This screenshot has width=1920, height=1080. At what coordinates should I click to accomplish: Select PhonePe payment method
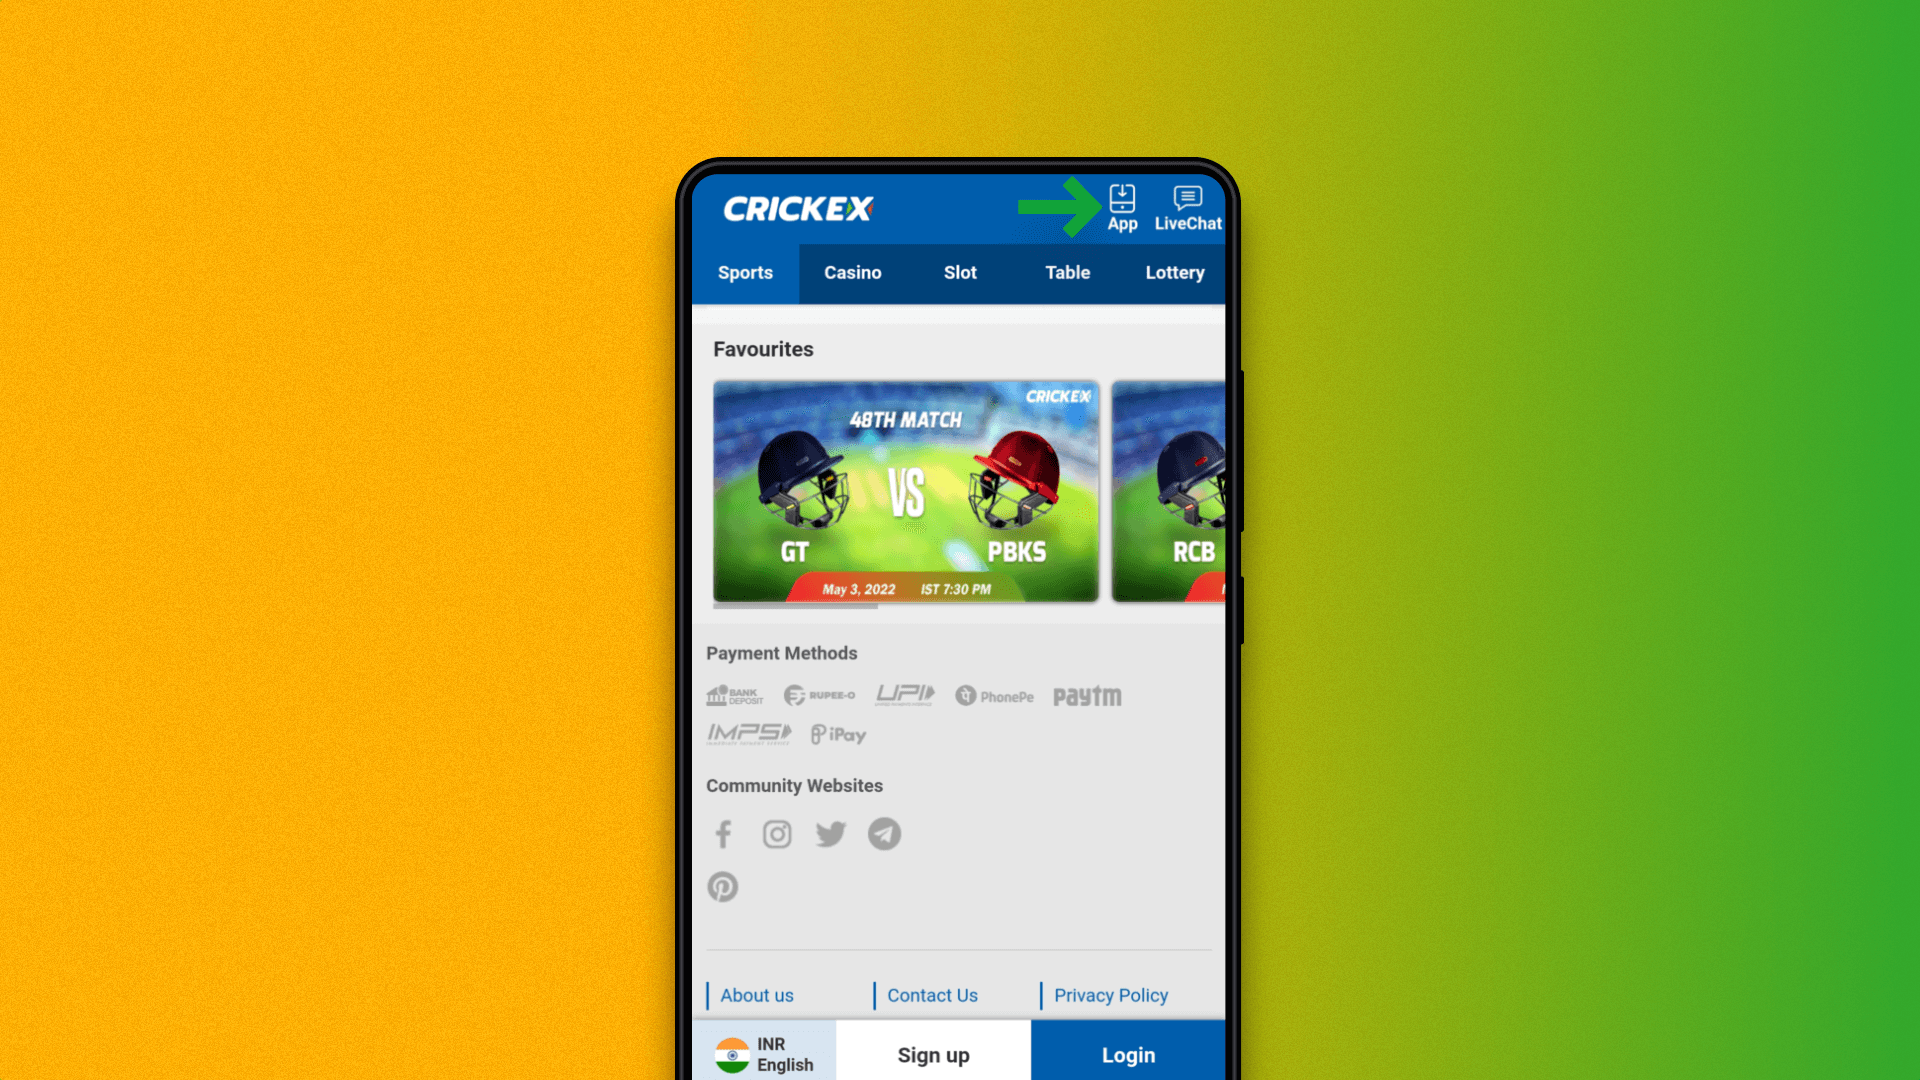coord(993,696)
